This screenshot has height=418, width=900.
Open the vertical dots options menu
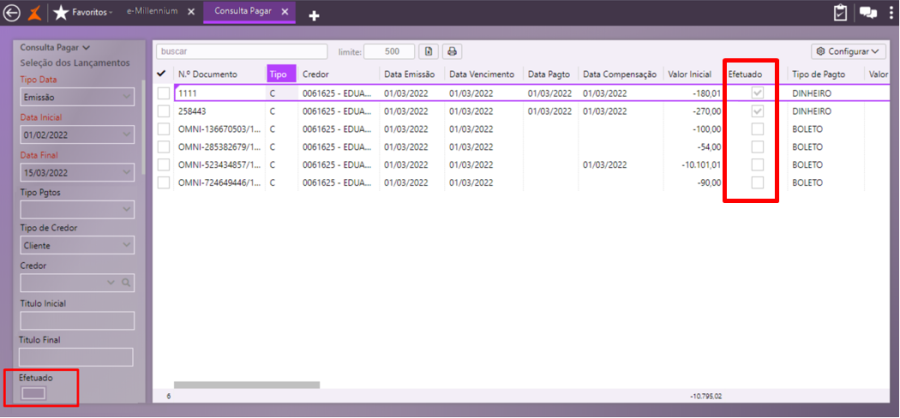(x=890, y=13)
